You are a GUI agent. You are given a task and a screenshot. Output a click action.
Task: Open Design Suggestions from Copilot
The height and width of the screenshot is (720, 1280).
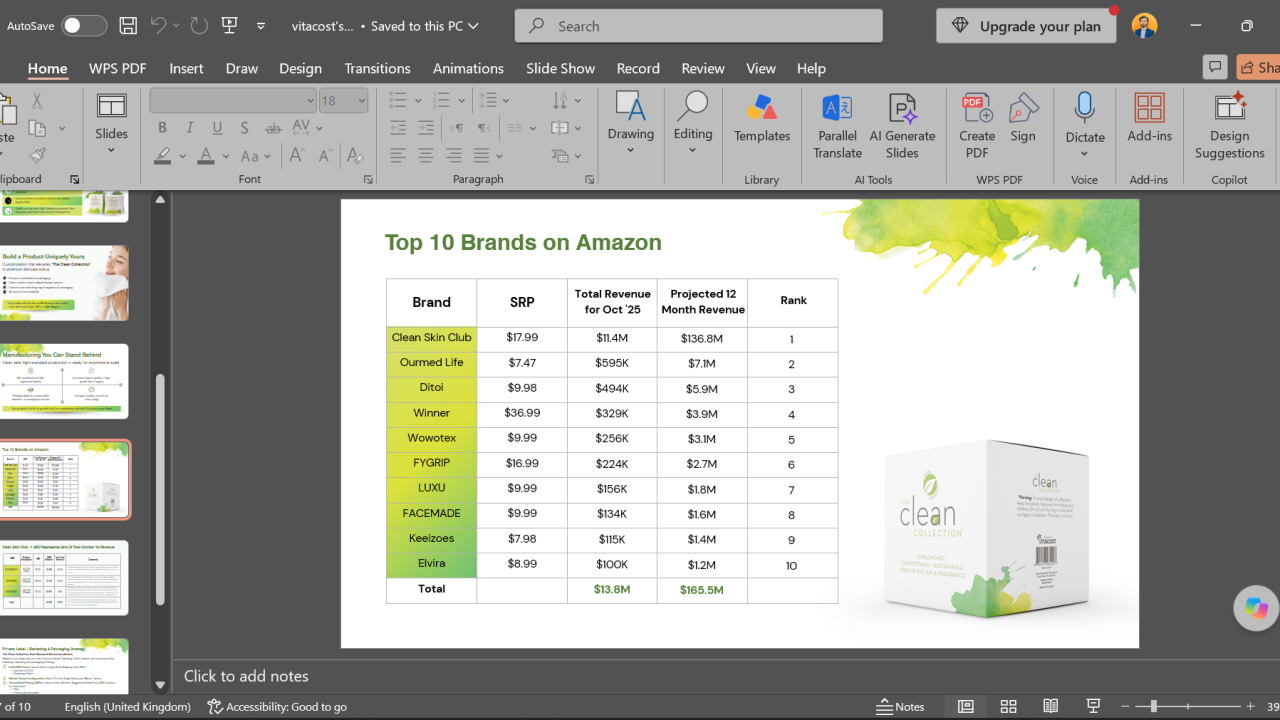[x=1229, y=125]
